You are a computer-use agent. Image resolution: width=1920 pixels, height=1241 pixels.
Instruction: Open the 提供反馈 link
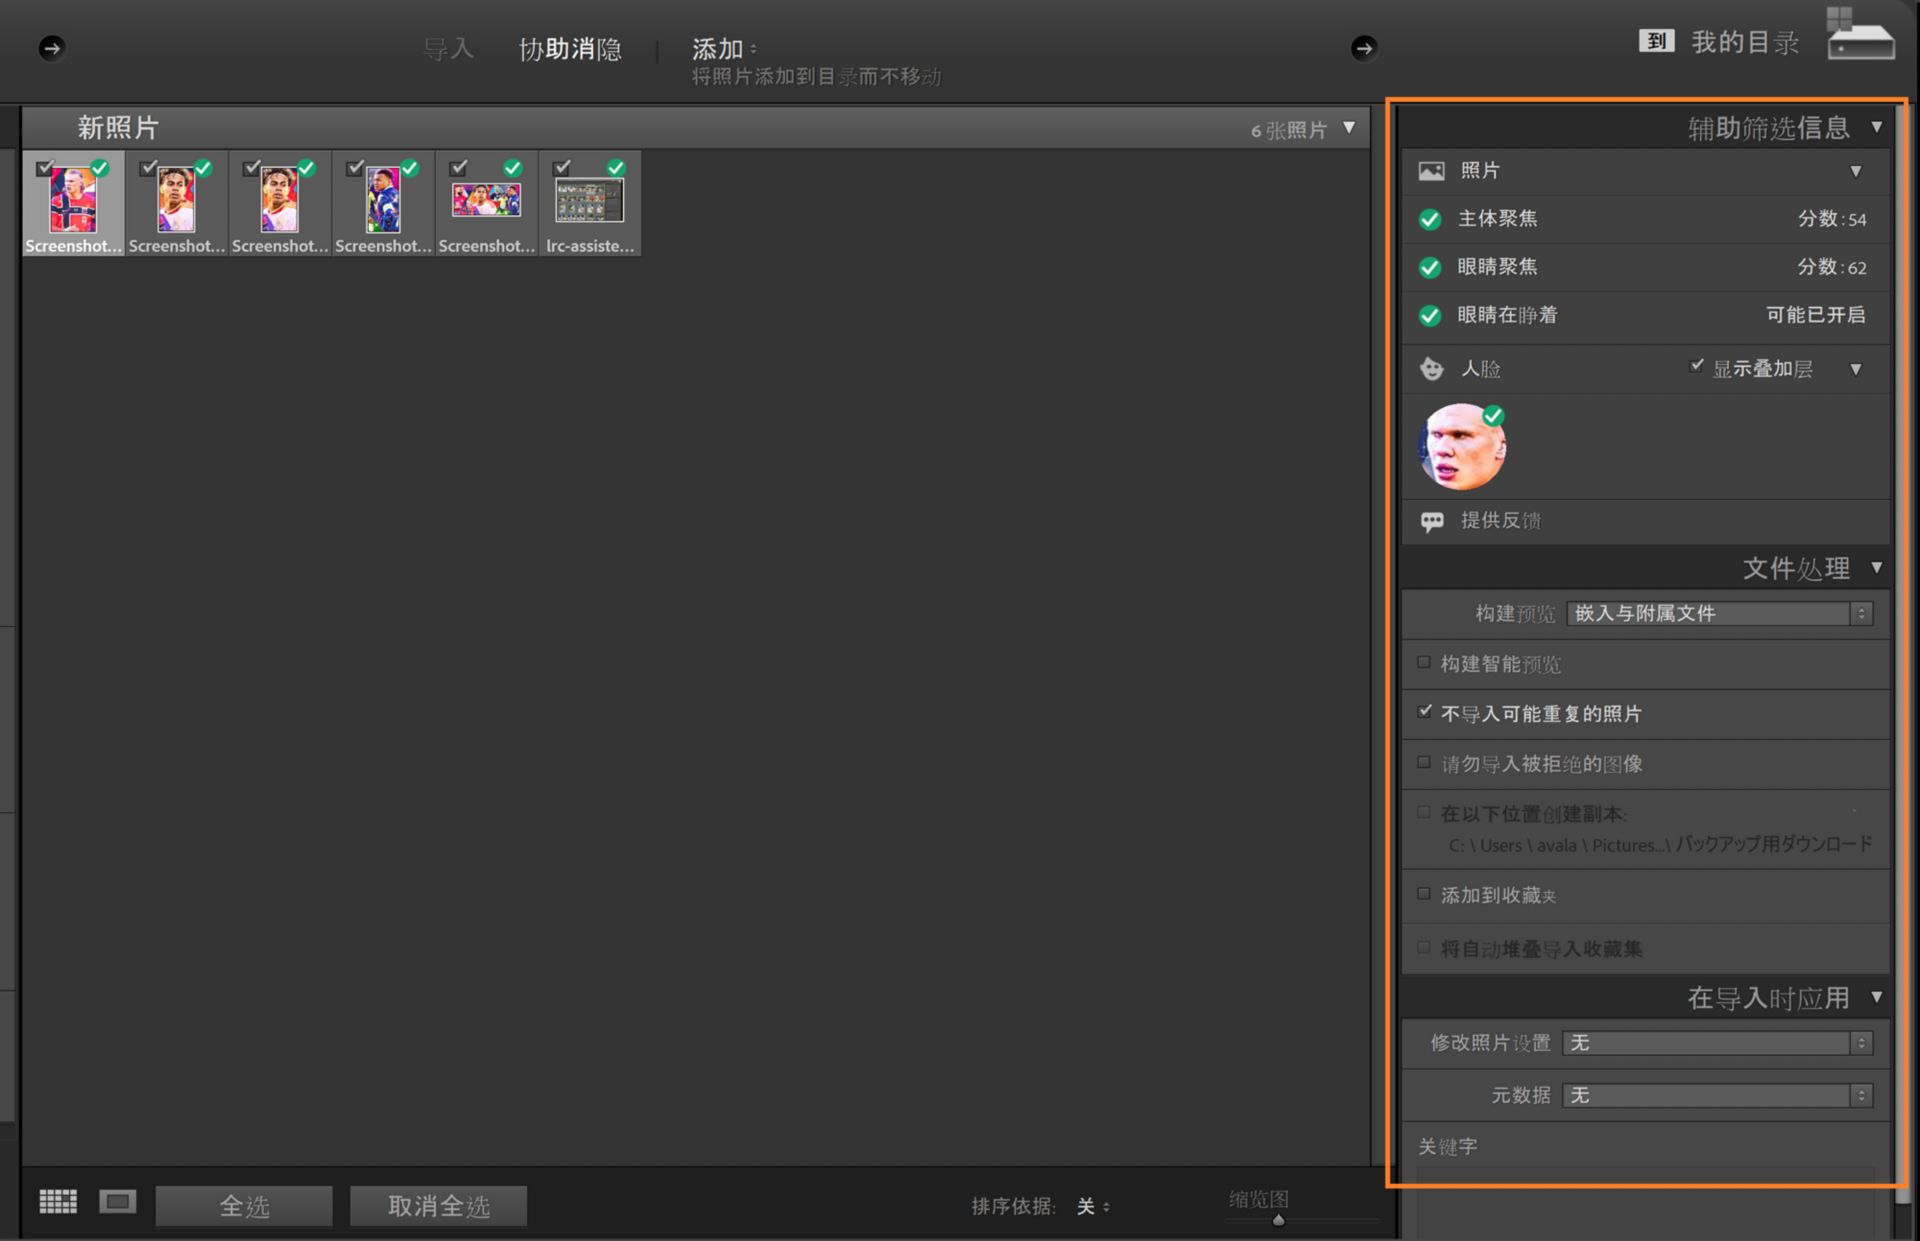[x=1500, y=520]
